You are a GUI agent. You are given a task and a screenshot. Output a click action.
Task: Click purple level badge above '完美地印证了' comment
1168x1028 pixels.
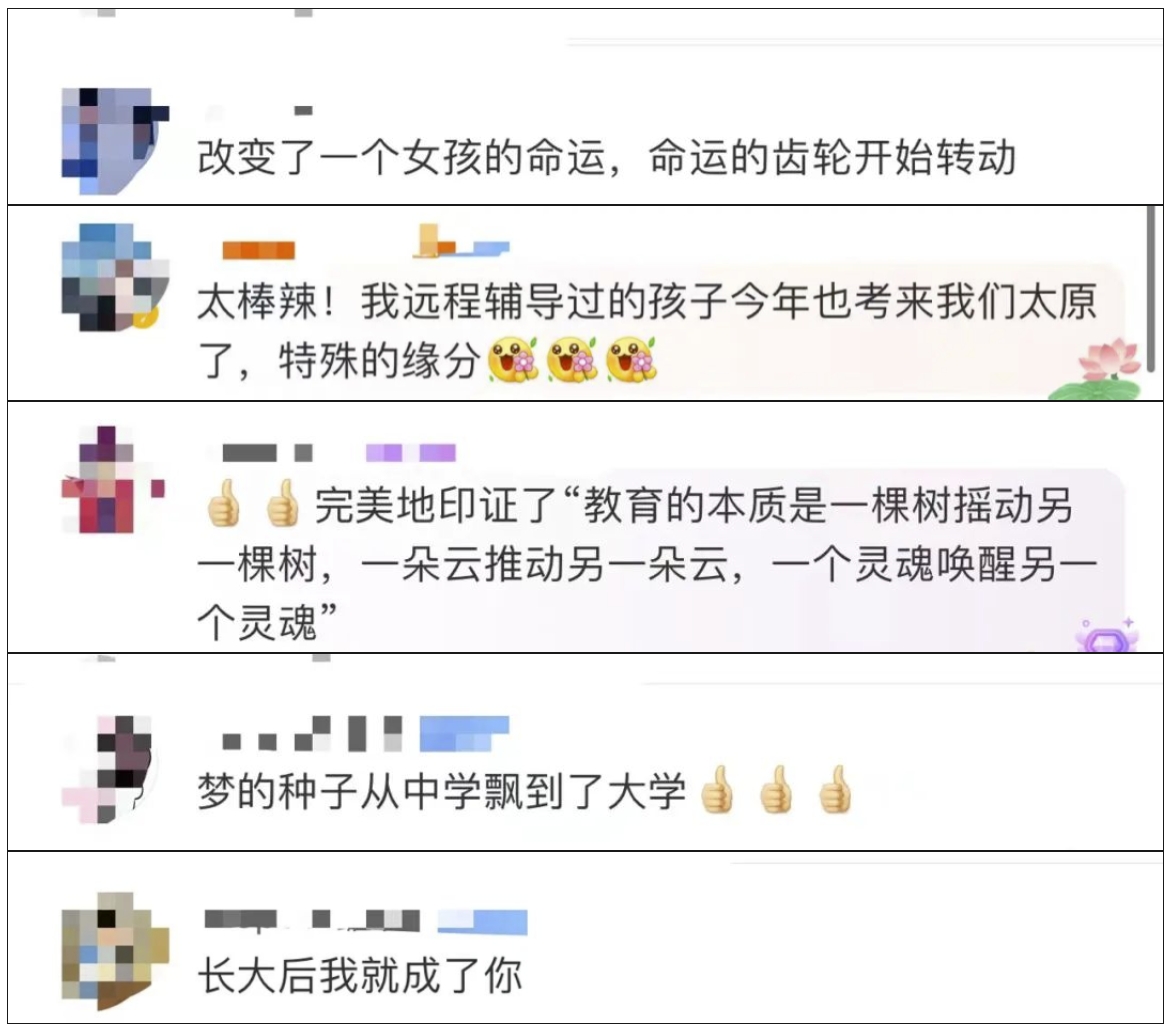pyautogui.click(x=410, y=452)
